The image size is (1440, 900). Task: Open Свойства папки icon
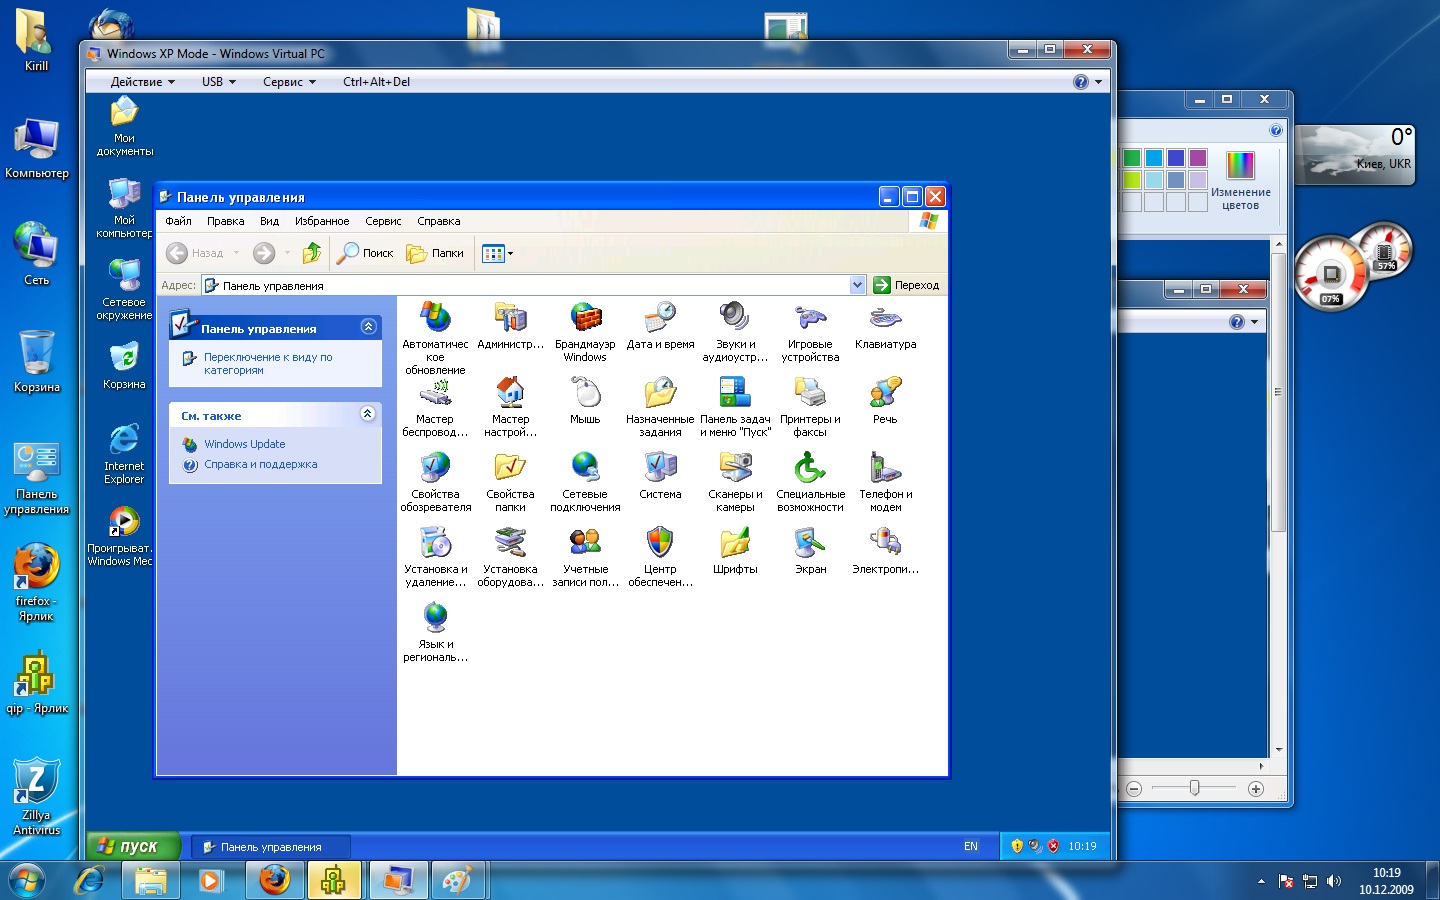tap(510, 482)
